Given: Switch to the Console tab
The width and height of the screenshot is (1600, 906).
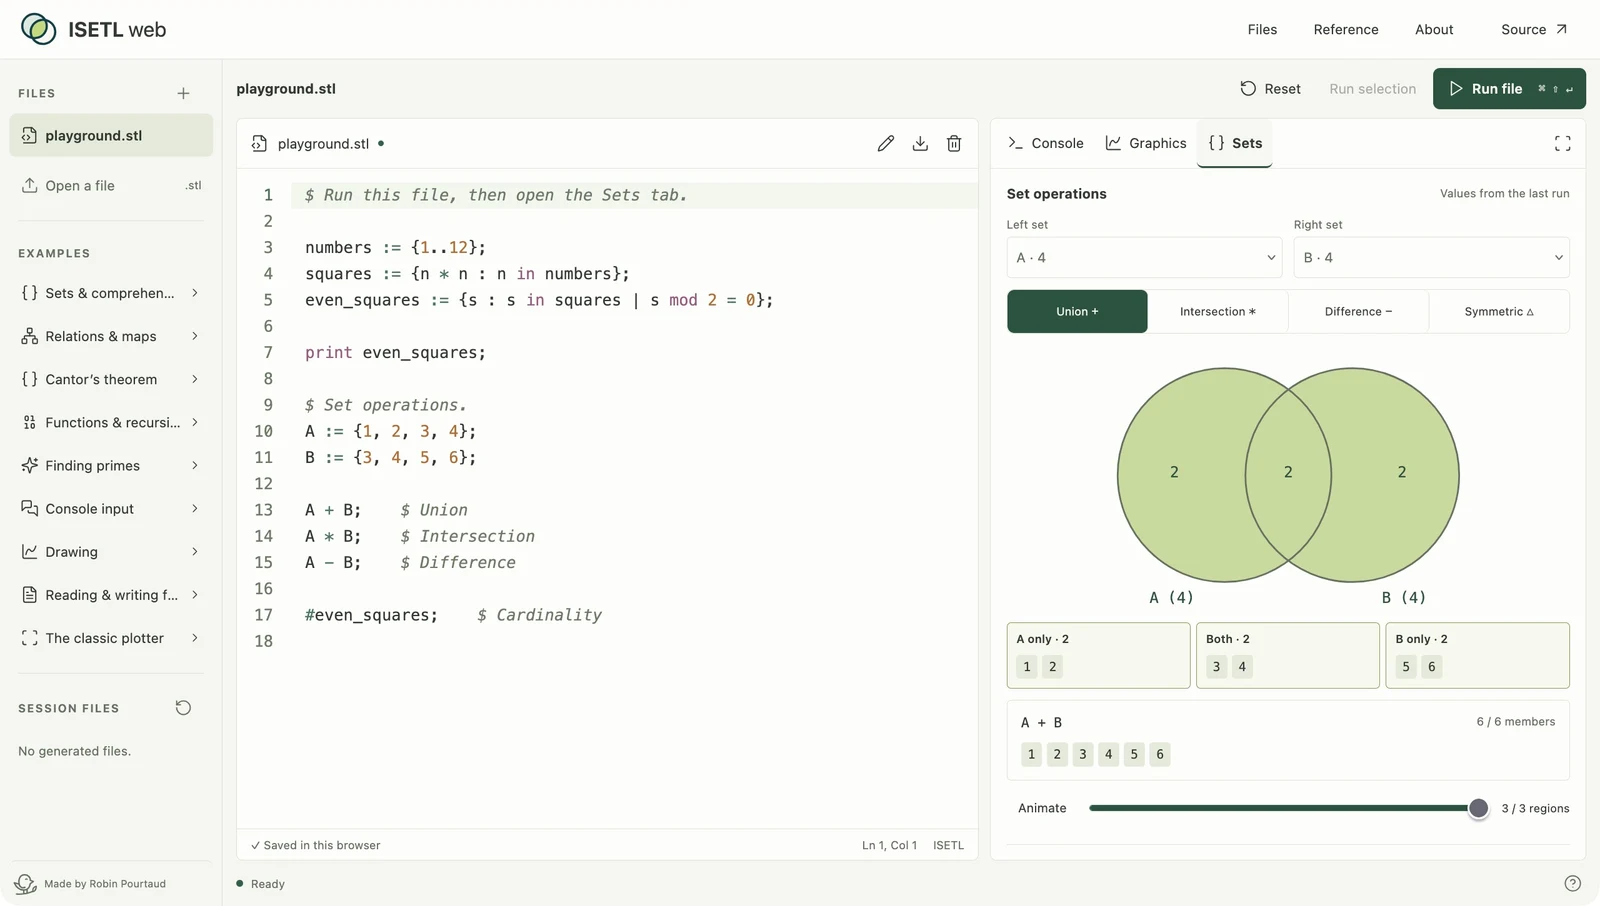Looking at the screenshot, I should (1045, 143).
